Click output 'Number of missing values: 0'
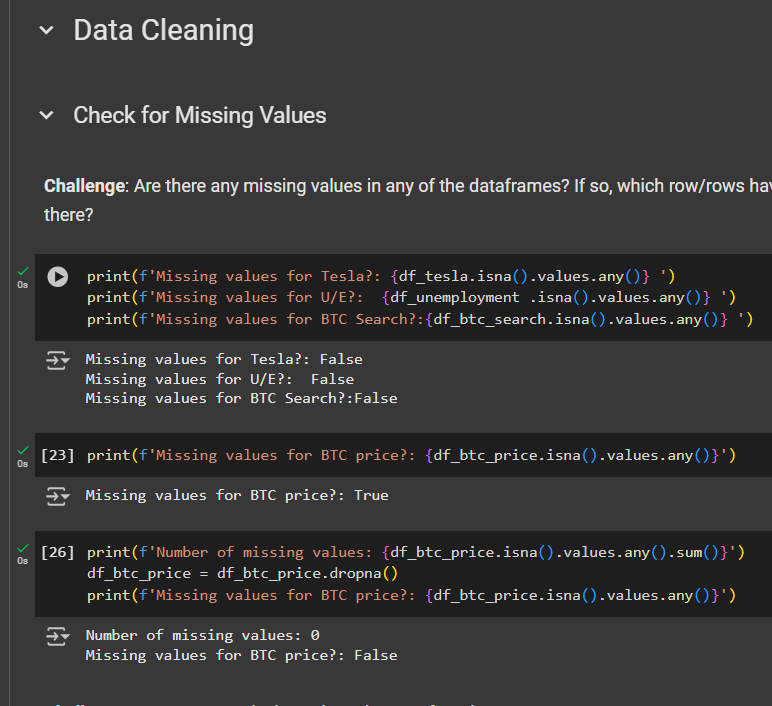The height and width of the screenshot is (706, 772). (x=202, y=636)
